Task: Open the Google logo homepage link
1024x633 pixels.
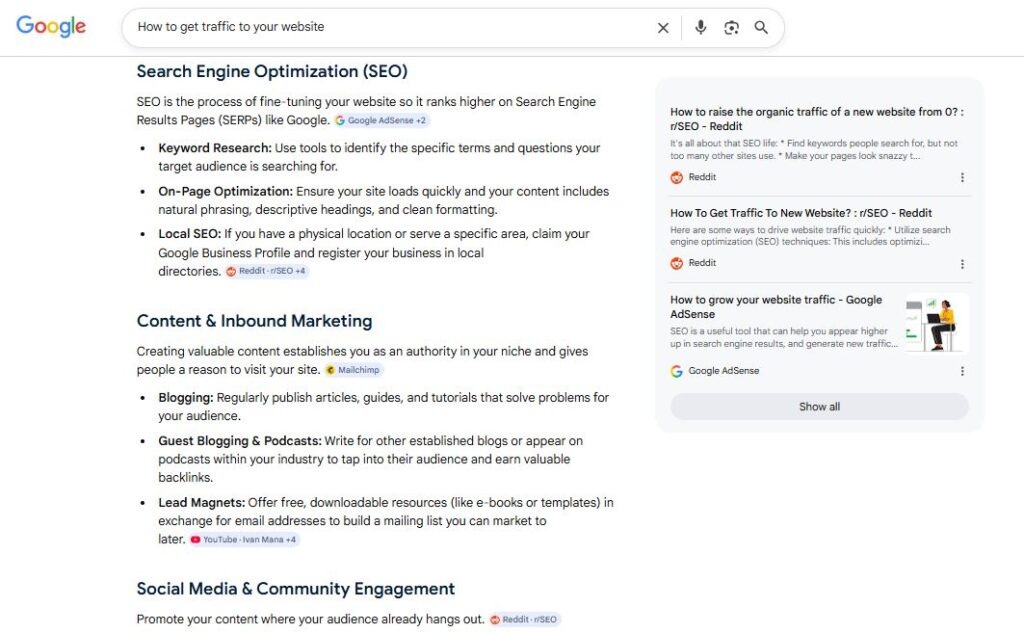Action: (x=51, y=26)
